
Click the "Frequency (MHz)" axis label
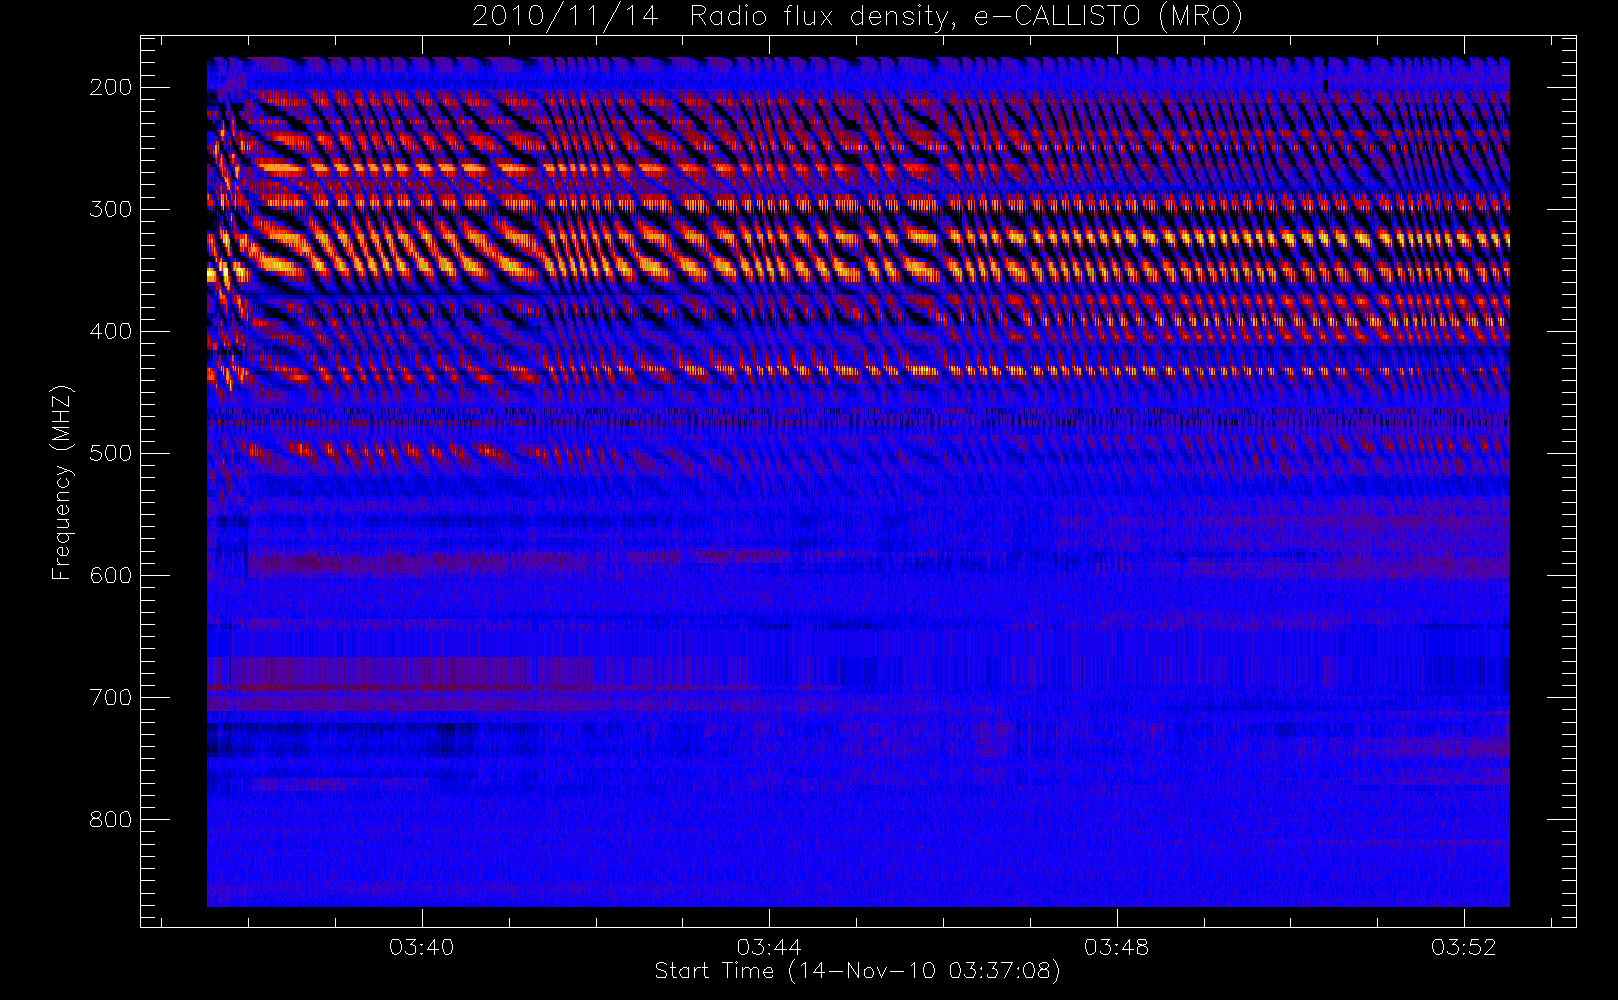click(62, 482)
